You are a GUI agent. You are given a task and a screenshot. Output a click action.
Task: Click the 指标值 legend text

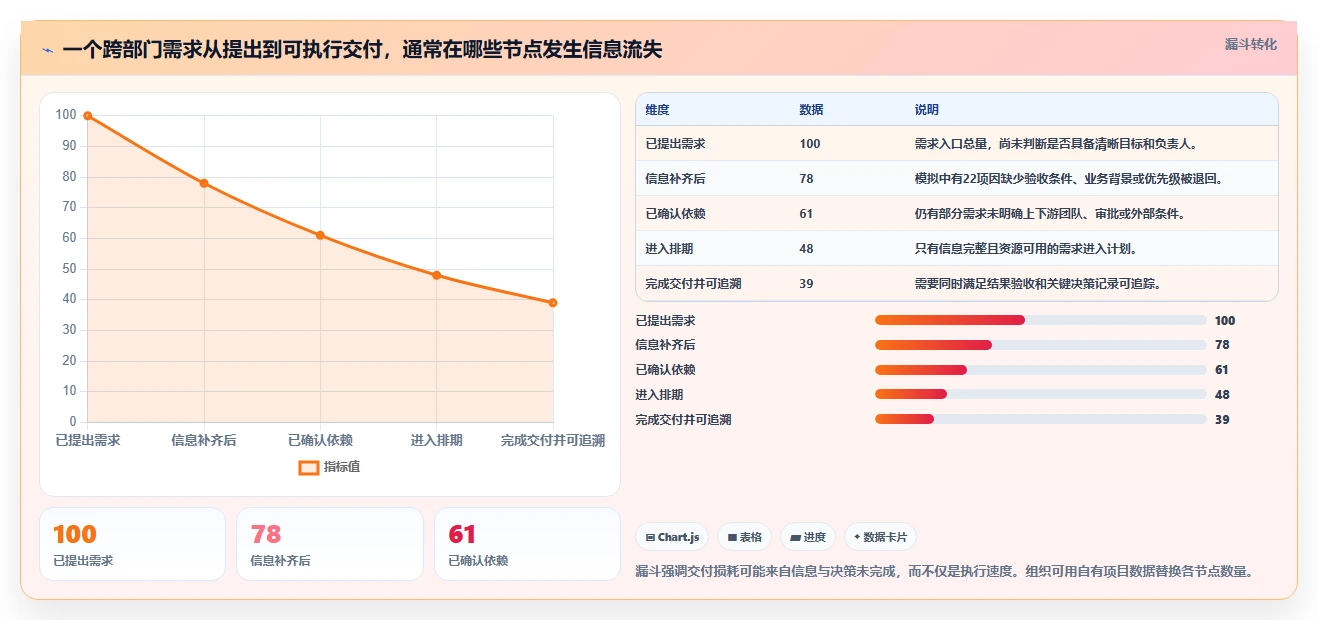(342, 467)
